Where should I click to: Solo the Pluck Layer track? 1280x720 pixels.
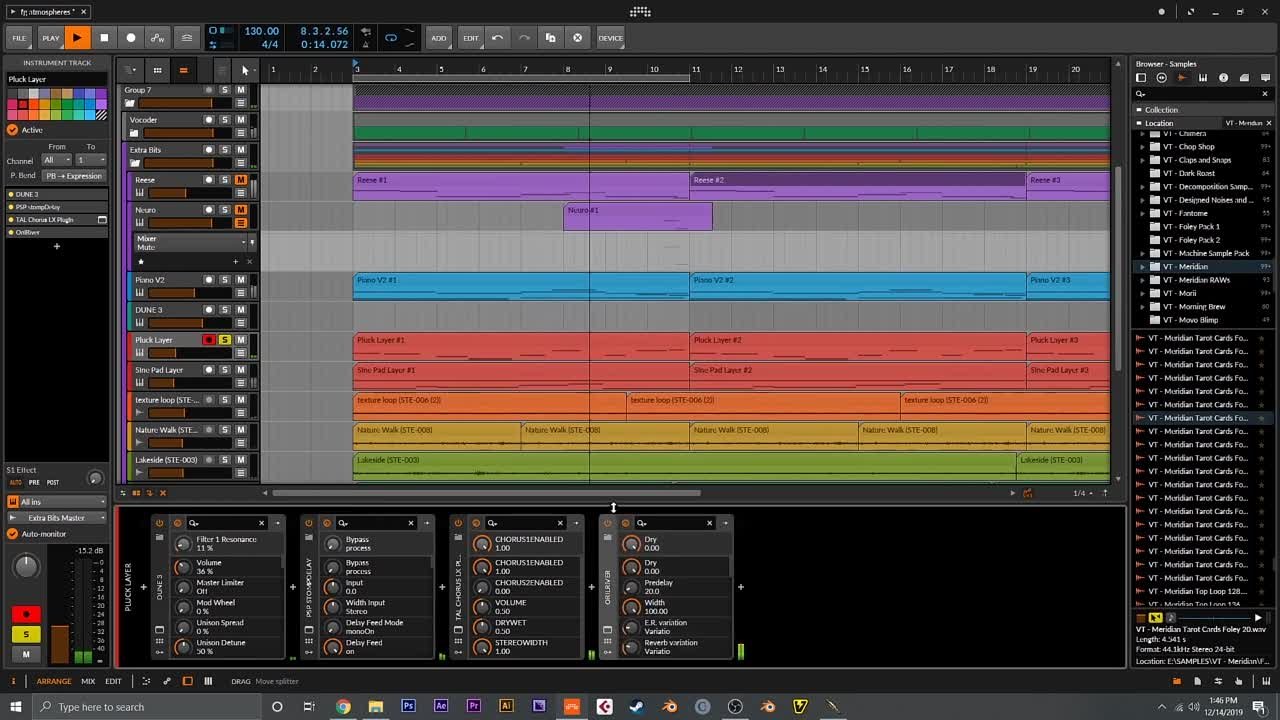[x=225, y=340]
